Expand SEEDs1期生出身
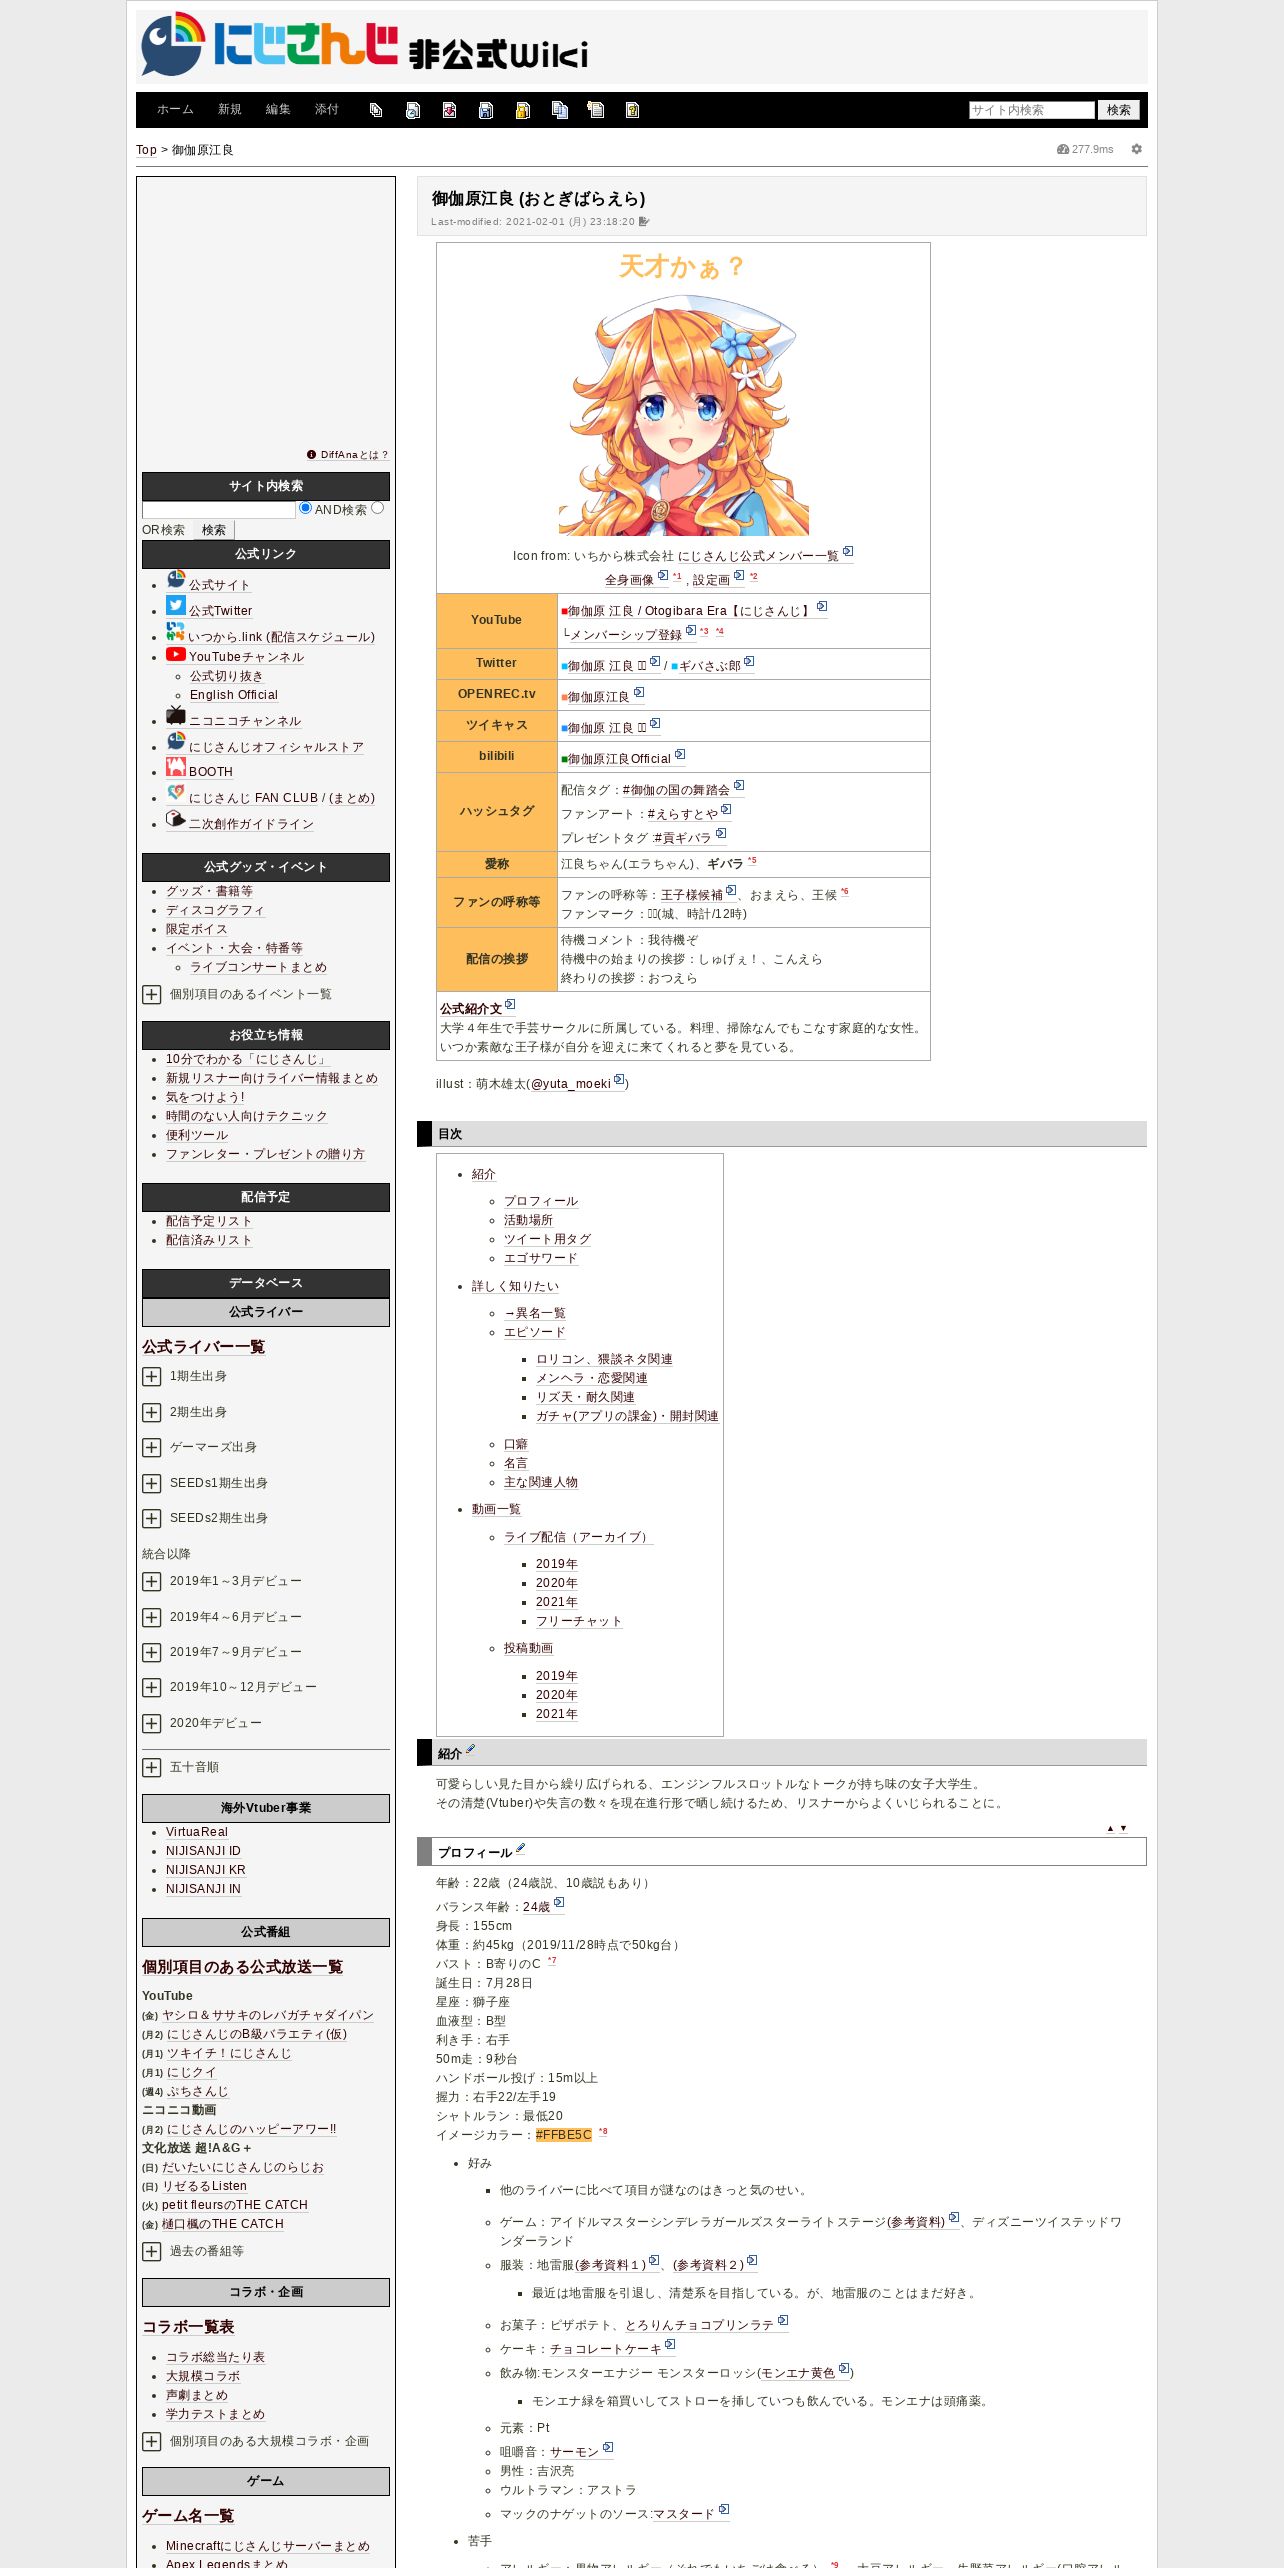The height and width of the screenshot is (2568, 1284). 151,1483
